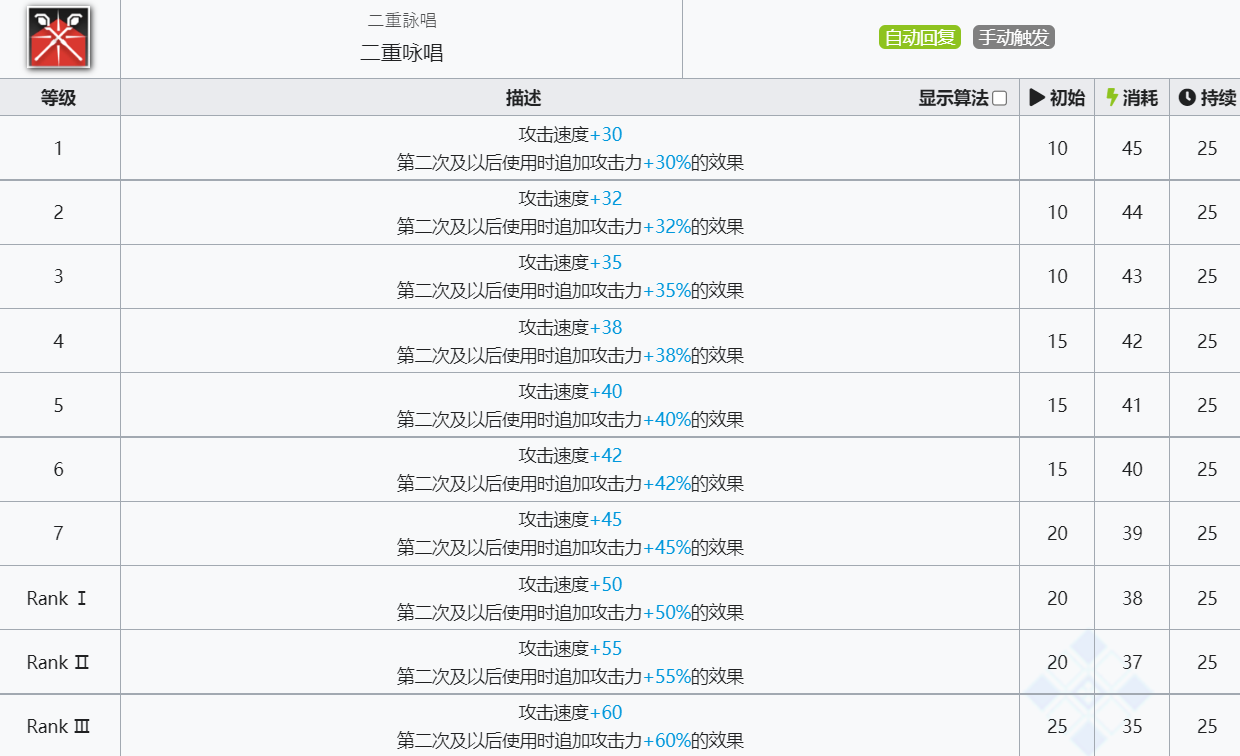
Task: Click 攻击速度+50 description text
Action: pyautogui.click(x=570, y=584)
